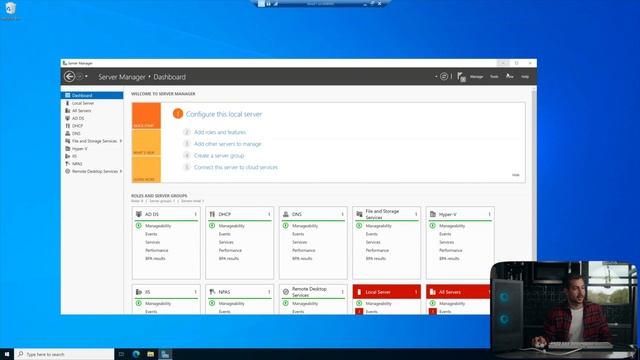This screenshot has width=640, height=360.
Task: Open BPA results in File and Storage tile
Action: (376, 258)
